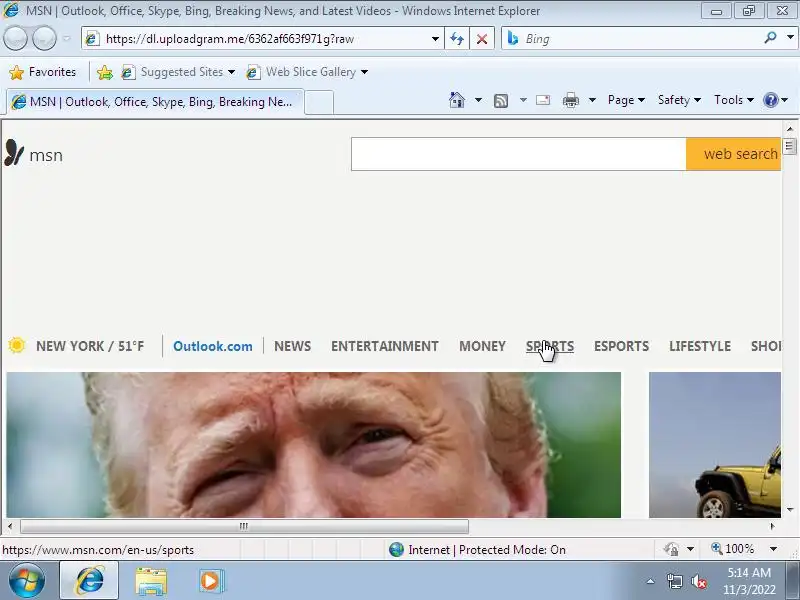Click the Help question mark icon
This screenshot has height=600, width=800.
coord(770,100)
